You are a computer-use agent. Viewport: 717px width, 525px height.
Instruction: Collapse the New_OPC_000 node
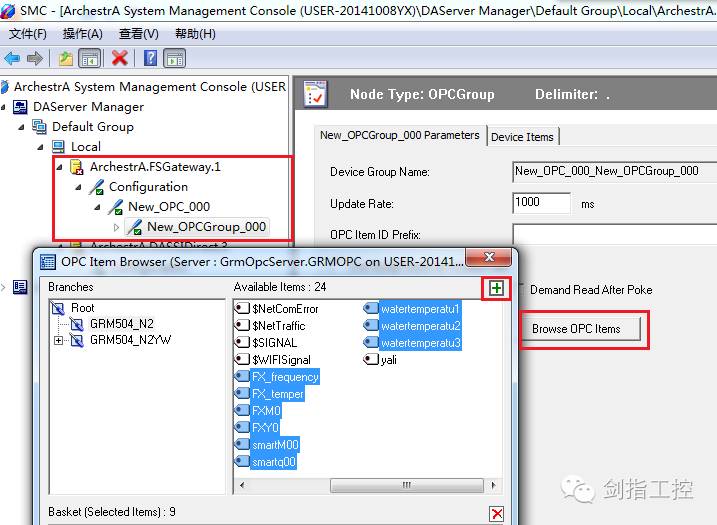tap(97, 208)
